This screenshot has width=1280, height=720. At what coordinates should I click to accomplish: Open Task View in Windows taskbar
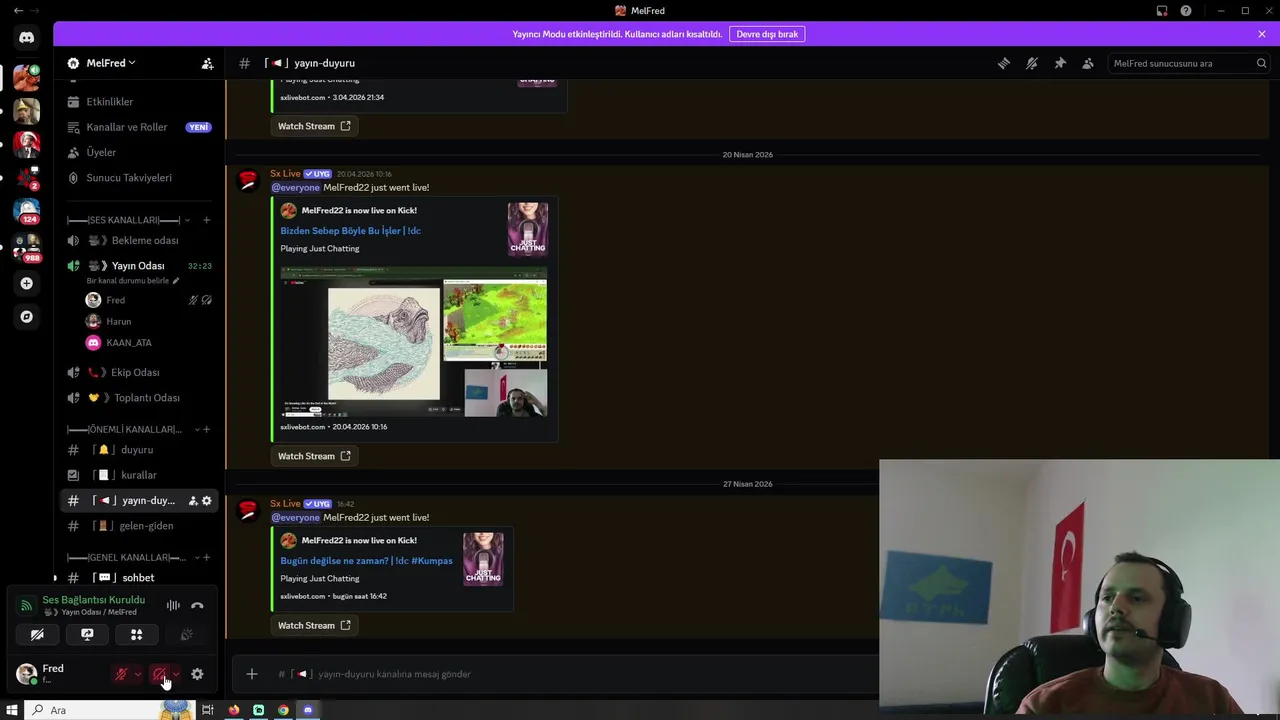[208, 710]
